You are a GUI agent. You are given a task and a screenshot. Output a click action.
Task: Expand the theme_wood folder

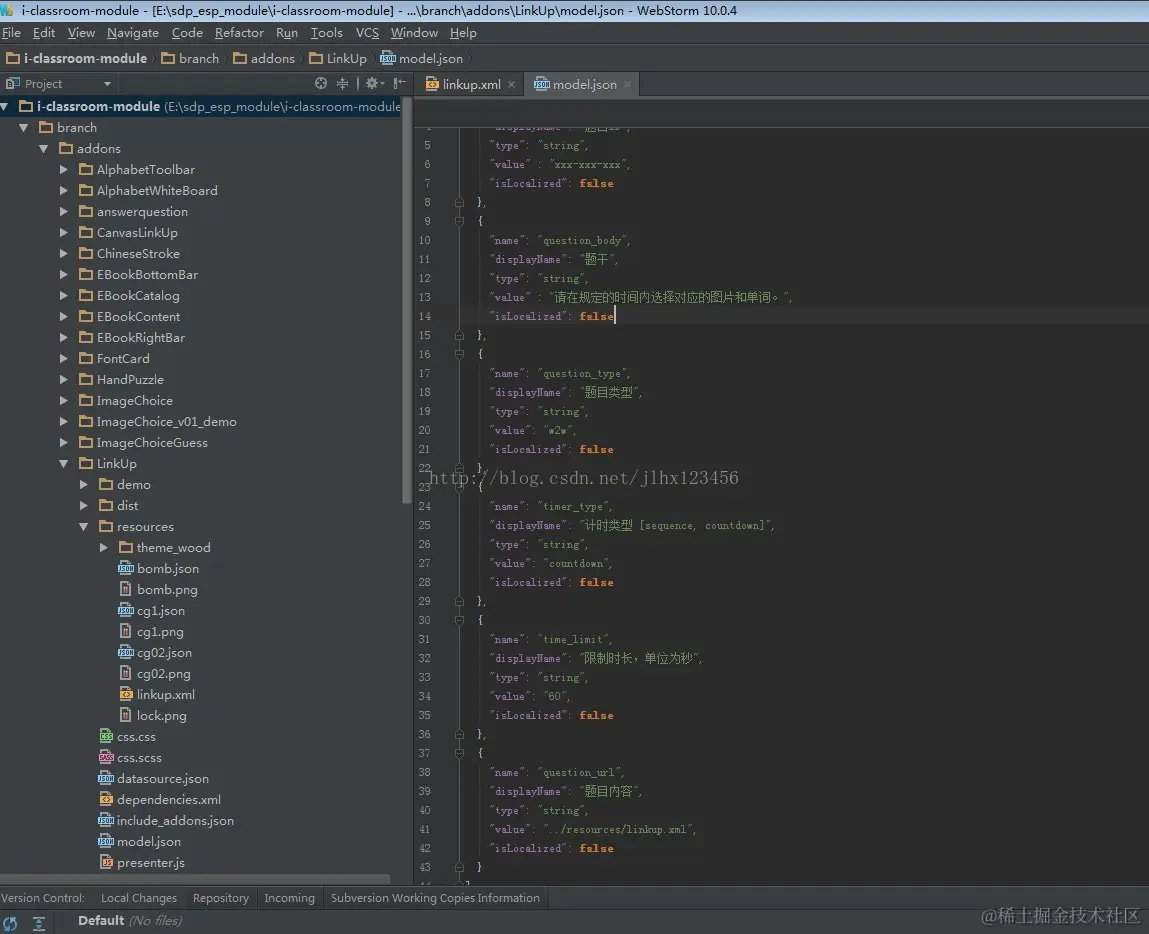pos(103,547)
